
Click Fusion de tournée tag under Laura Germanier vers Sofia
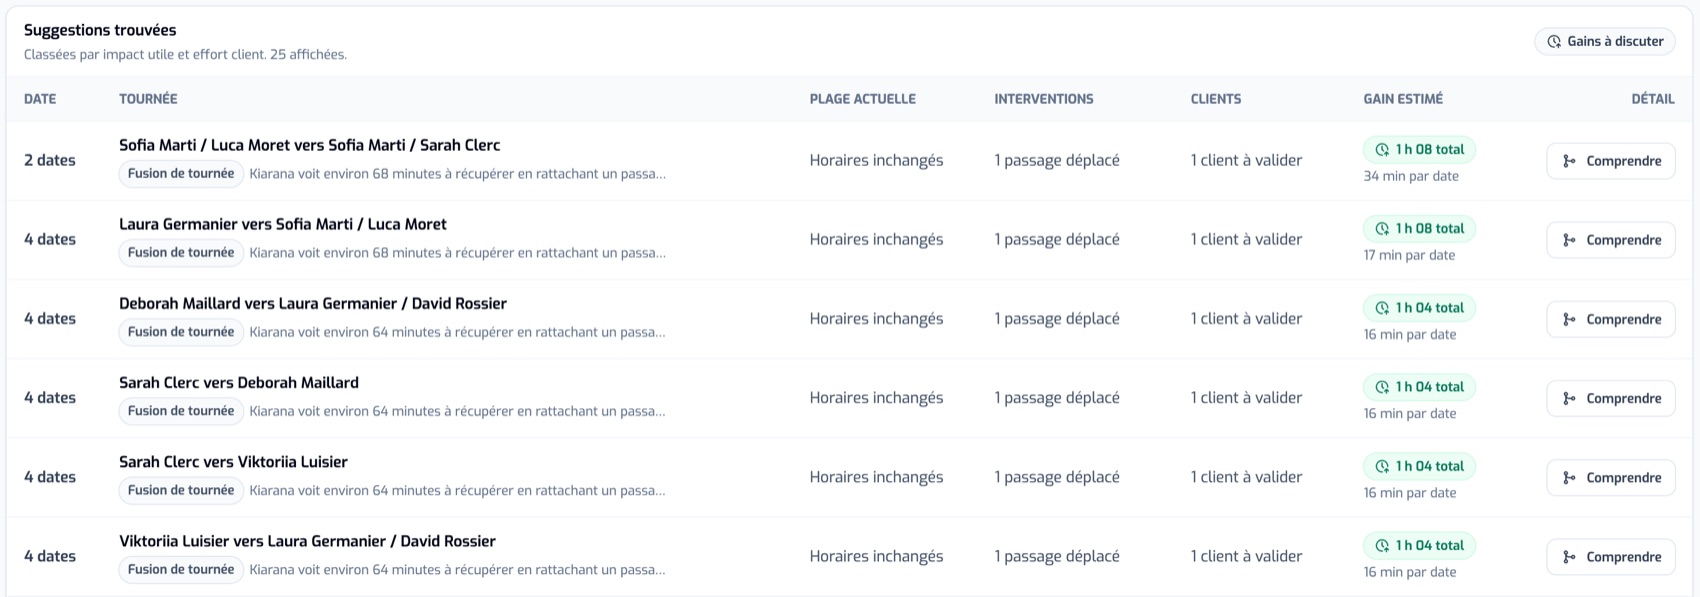coord(181,253)
